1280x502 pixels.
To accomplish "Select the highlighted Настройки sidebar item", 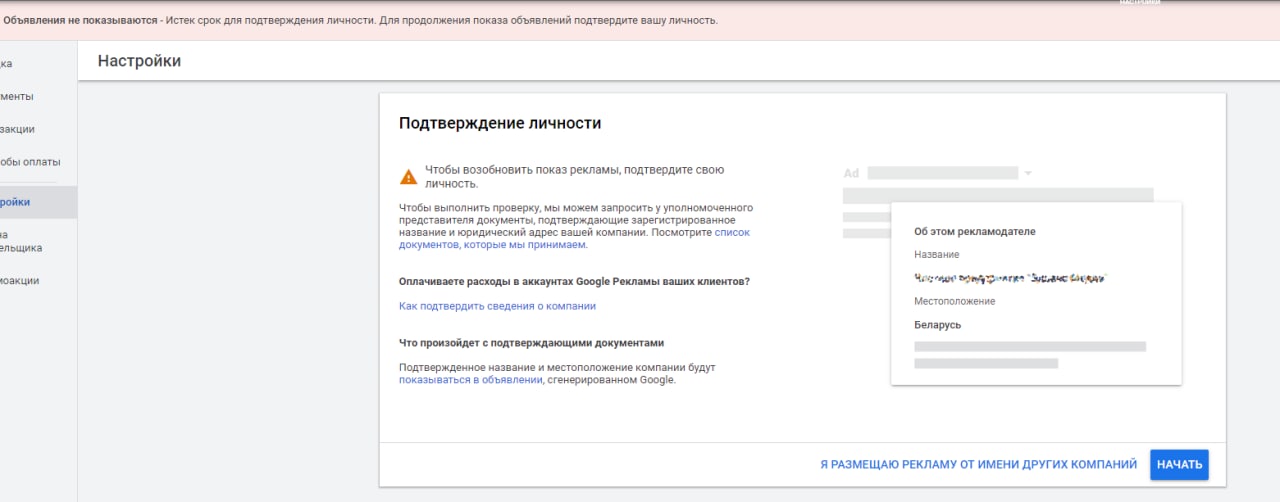I will click(x=38, y=202).
